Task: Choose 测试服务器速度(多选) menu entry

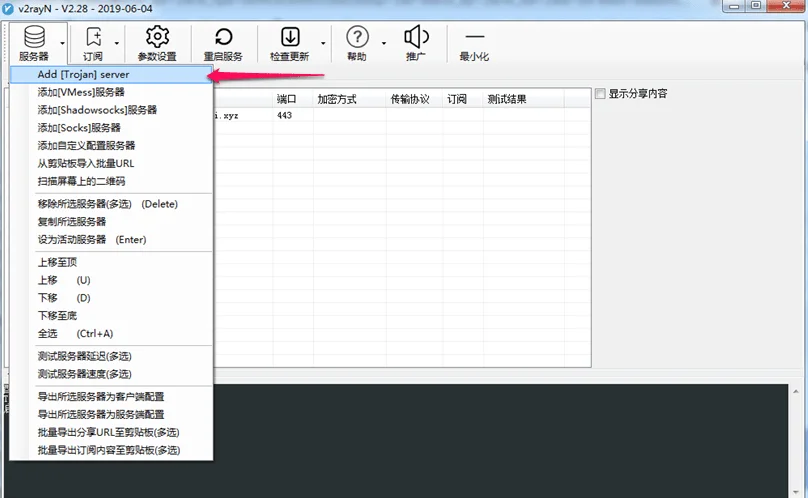Action: click(x=111, y=374)
